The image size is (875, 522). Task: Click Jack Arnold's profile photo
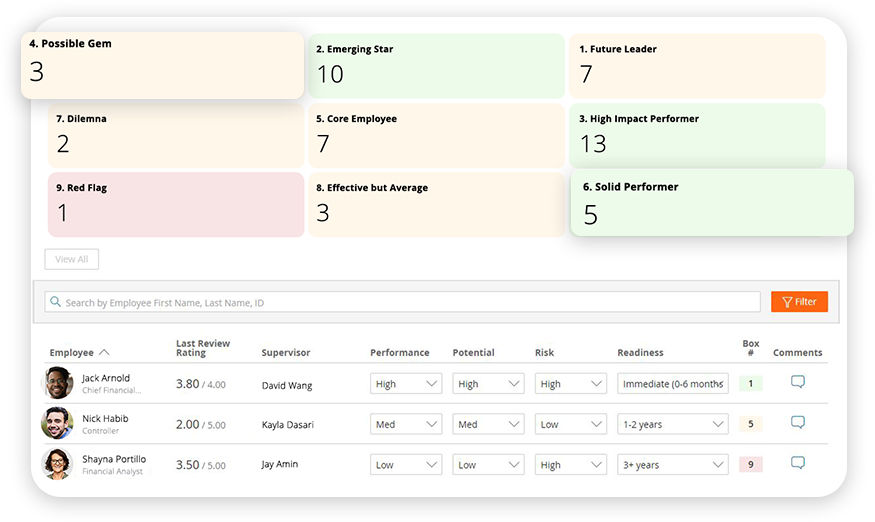[x=57, y=383]
